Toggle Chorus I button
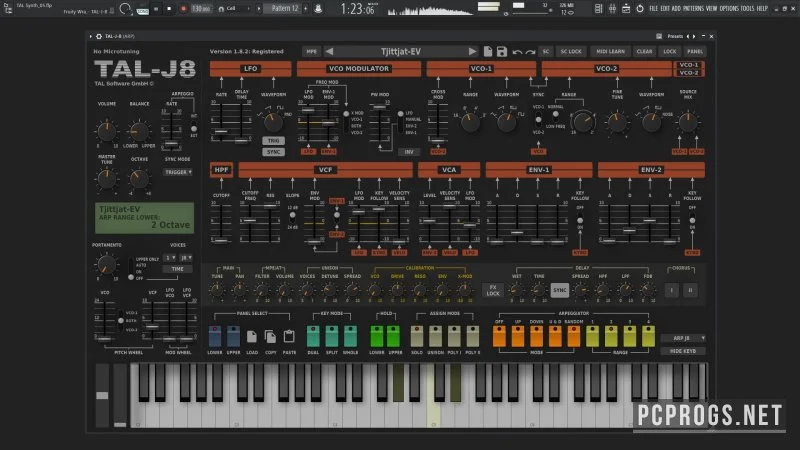800x450 pixels. tap(671, 290)
